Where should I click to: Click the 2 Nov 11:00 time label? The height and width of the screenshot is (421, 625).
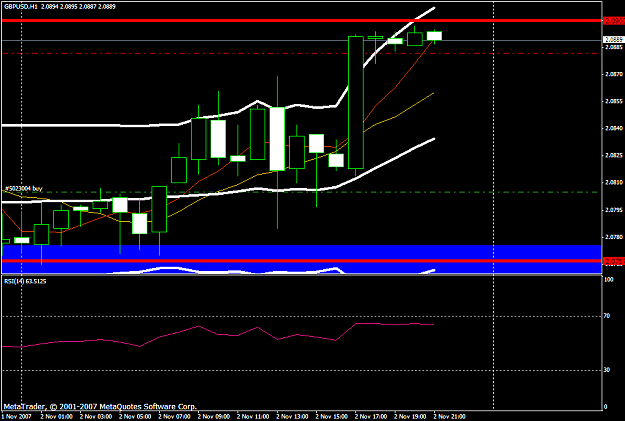(253, 417)
